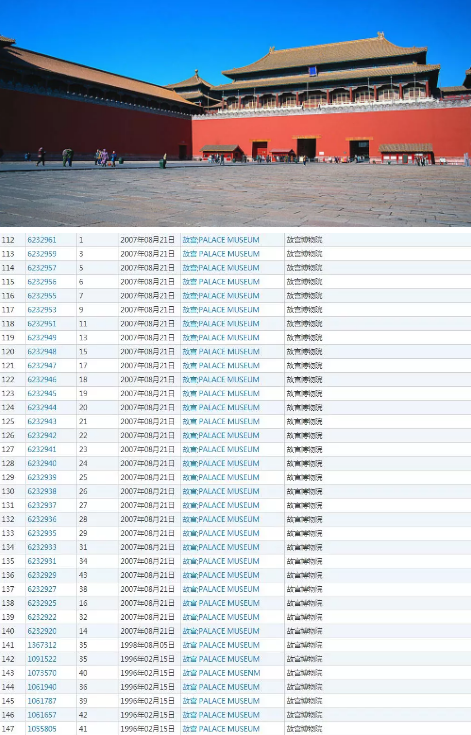
Task: Click registration number 6232941
Action: [42, 450]
